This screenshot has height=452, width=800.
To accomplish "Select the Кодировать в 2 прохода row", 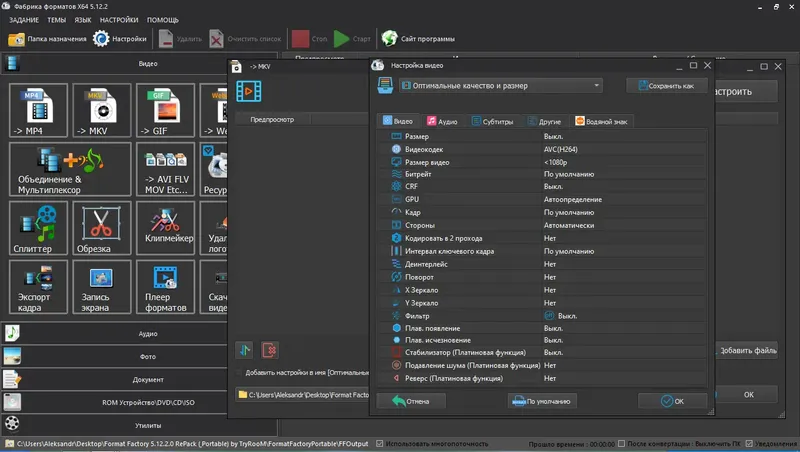I will [543, 238].
